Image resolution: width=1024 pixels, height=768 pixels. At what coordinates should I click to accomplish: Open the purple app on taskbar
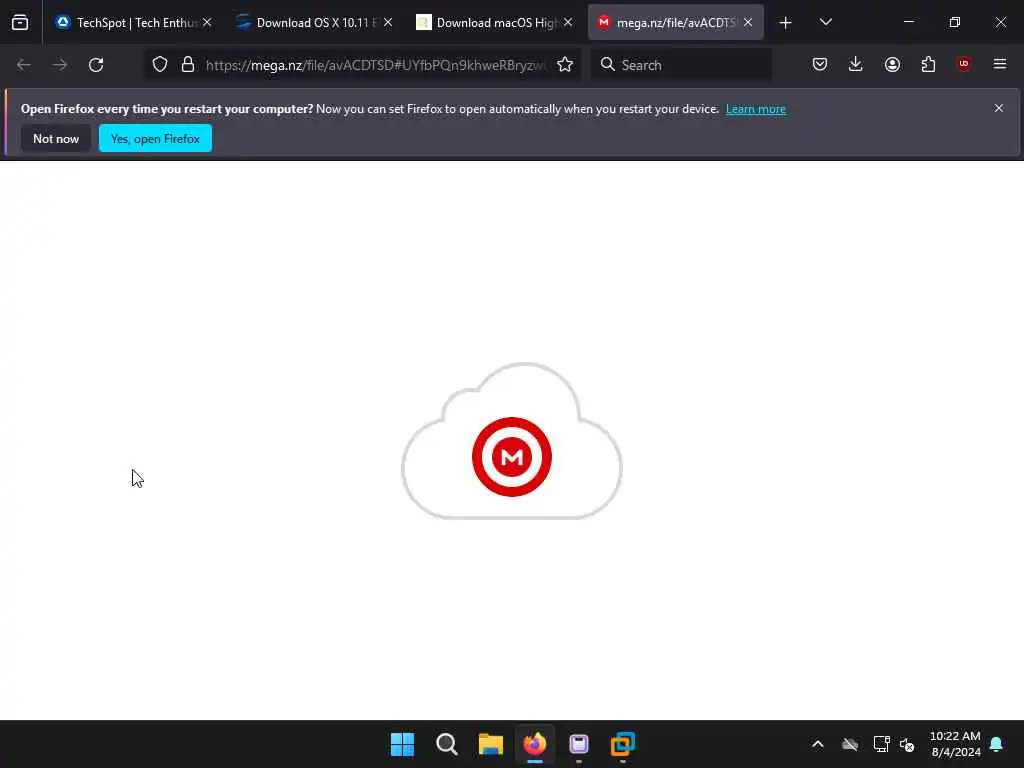click(579, 744)
